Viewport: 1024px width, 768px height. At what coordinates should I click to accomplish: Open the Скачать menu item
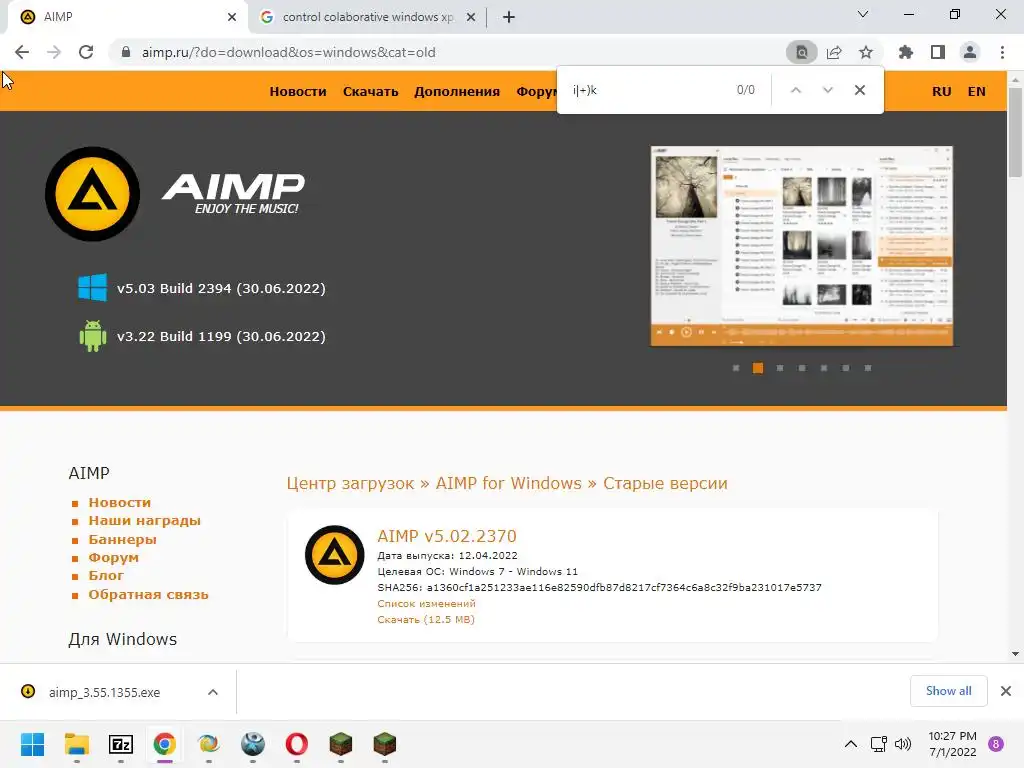pyautogui.click(x=370, y=91)
